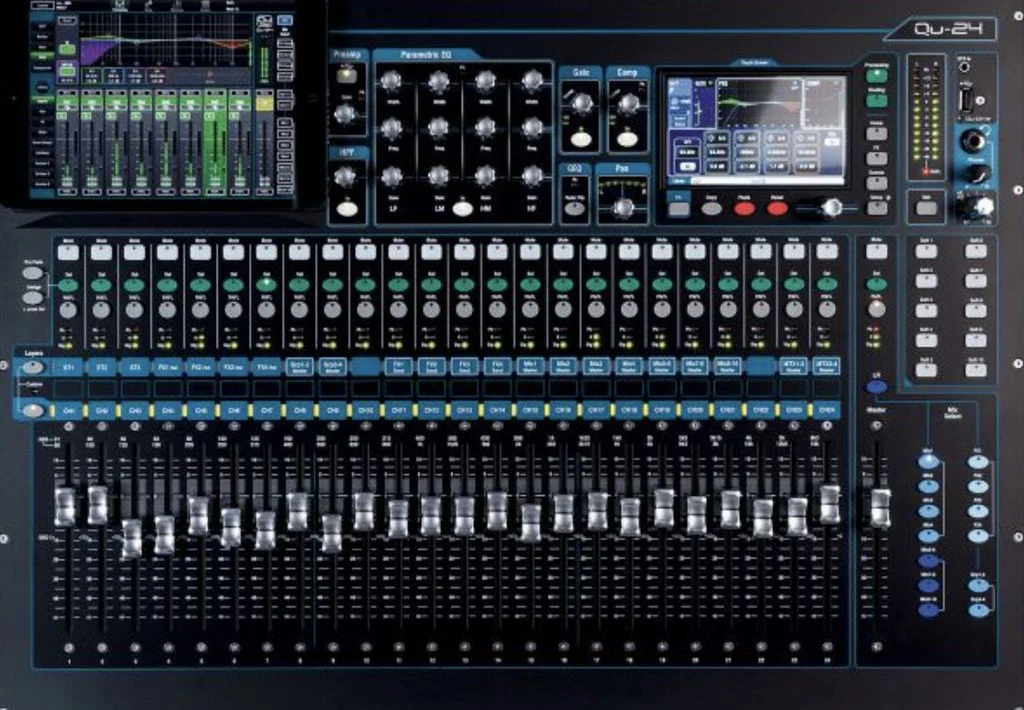The image size is (1024, 710).
Task: Click the HPF In button
Action: coord(345,211)
